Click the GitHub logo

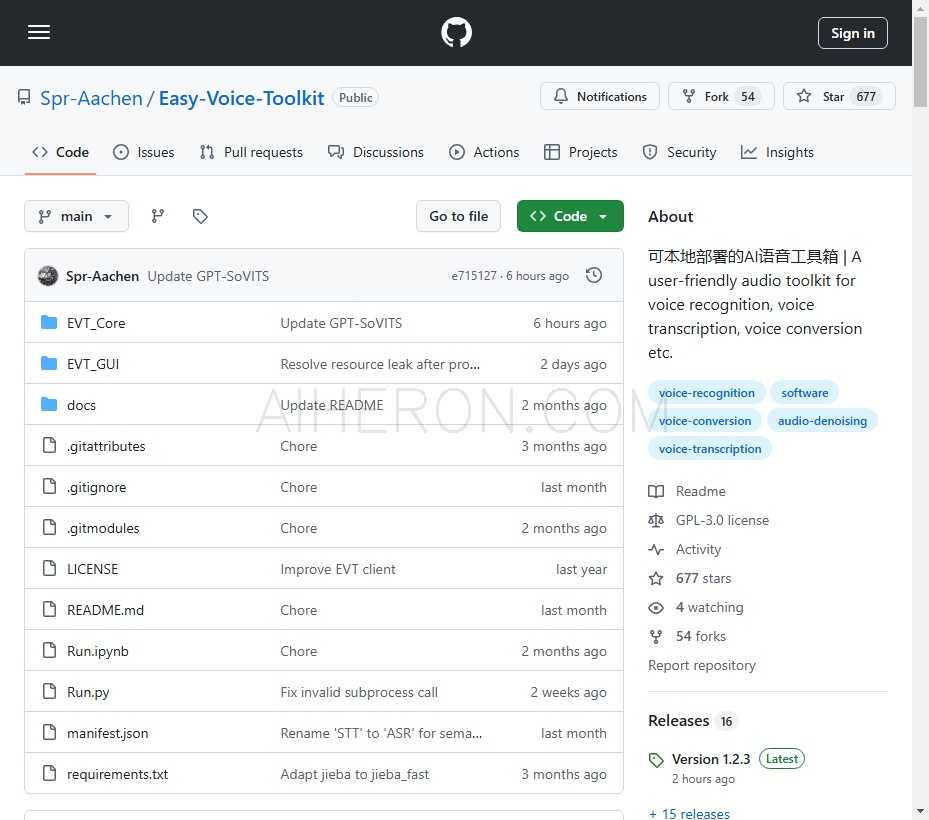pyautogui.click(x=456, y=33)
